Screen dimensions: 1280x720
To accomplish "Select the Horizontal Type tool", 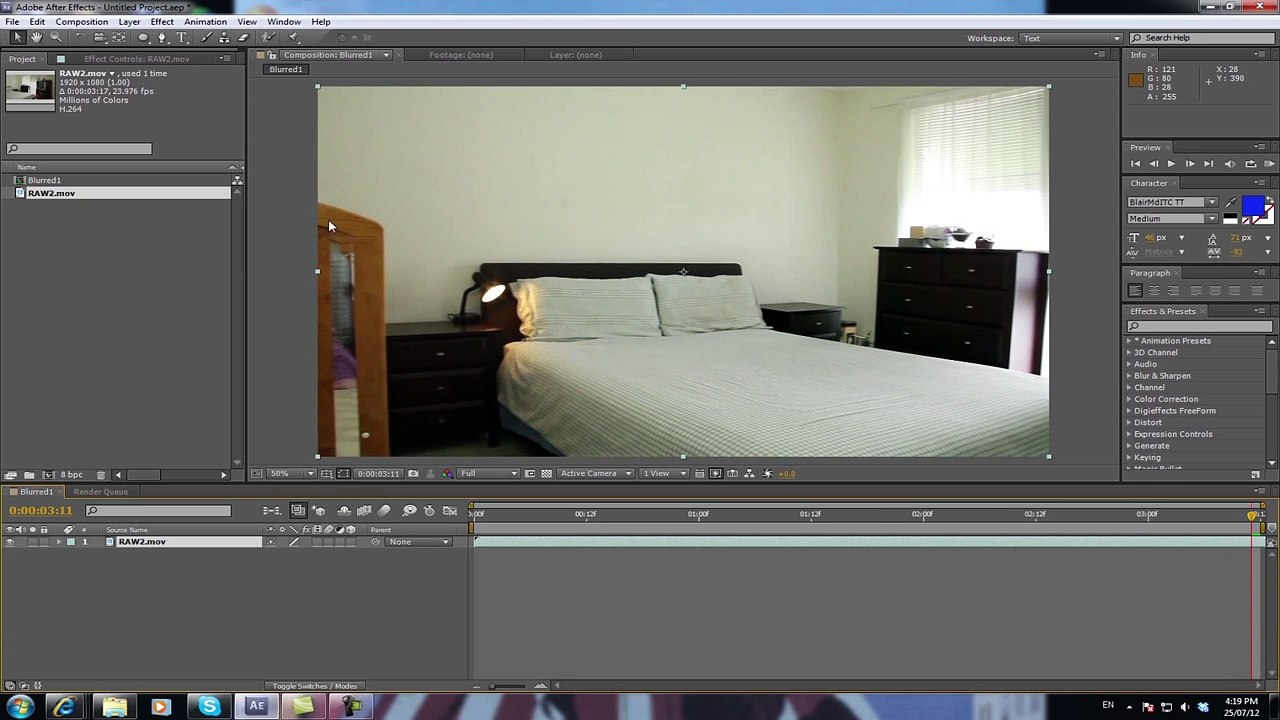I will [x=181, y=38].
